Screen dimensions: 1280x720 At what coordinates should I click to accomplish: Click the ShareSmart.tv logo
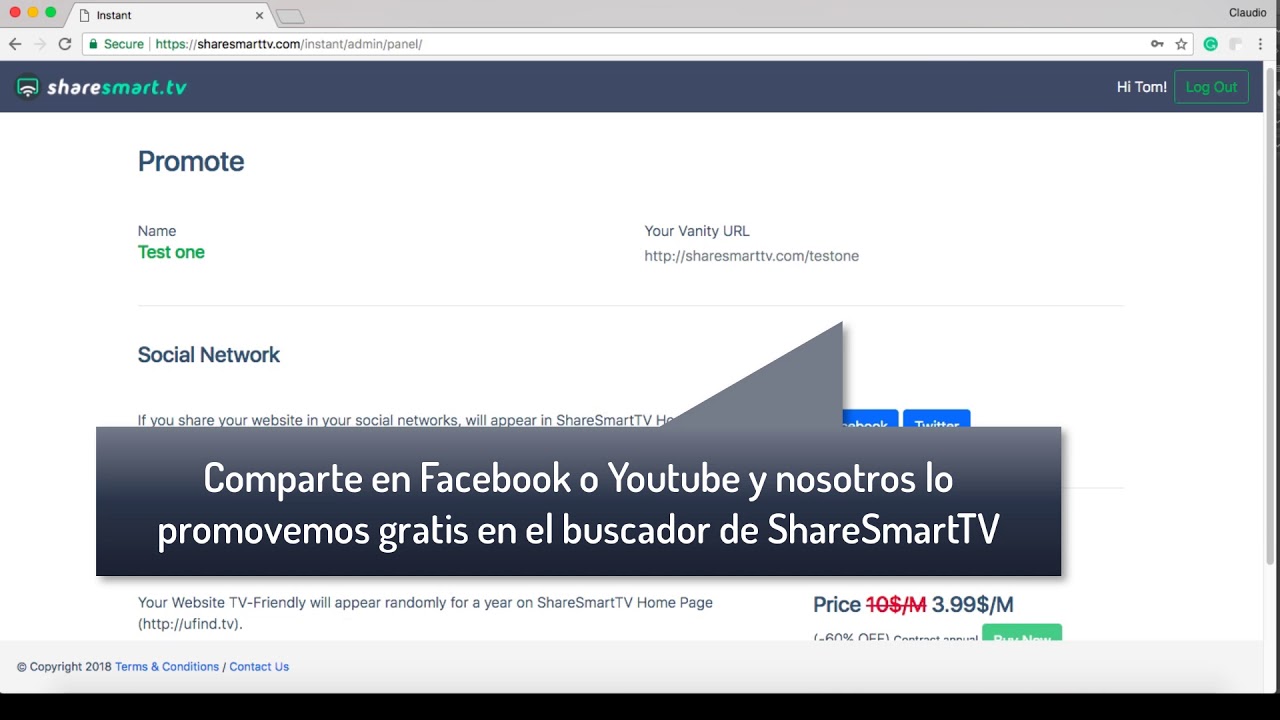click(102, 87)
